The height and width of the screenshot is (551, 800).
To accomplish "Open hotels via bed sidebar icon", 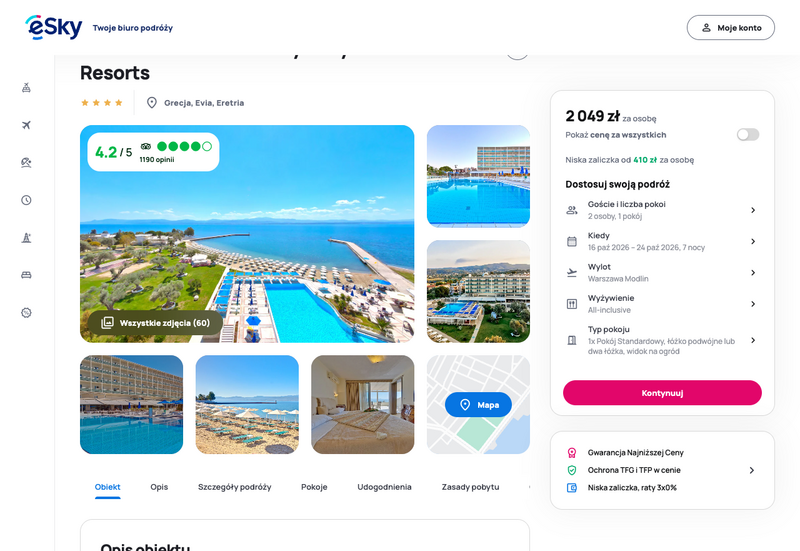I will point(26,275).
